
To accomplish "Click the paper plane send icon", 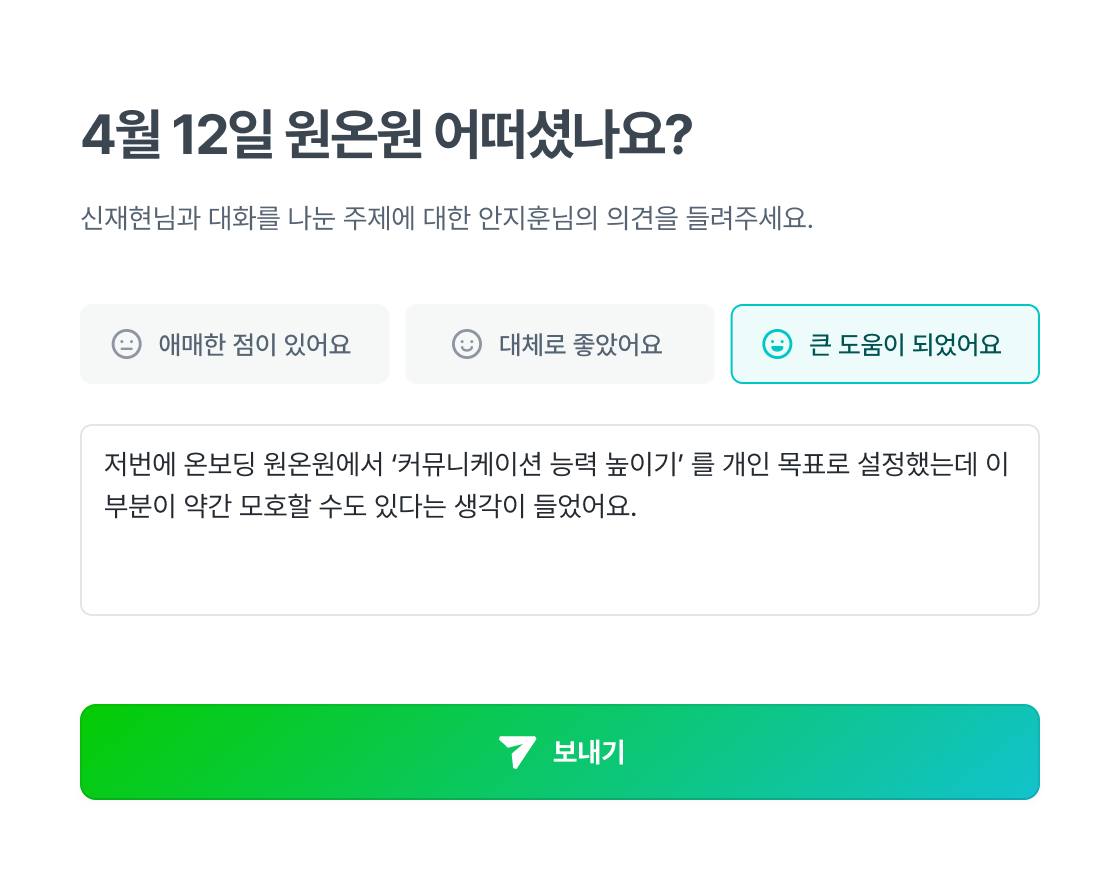I will (517, 752).
